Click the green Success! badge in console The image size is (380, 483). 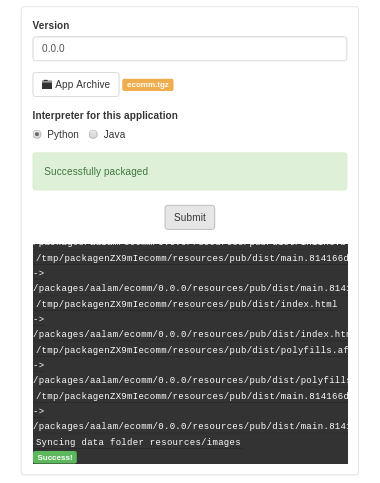pyautogui.click(x=55, y=457)
